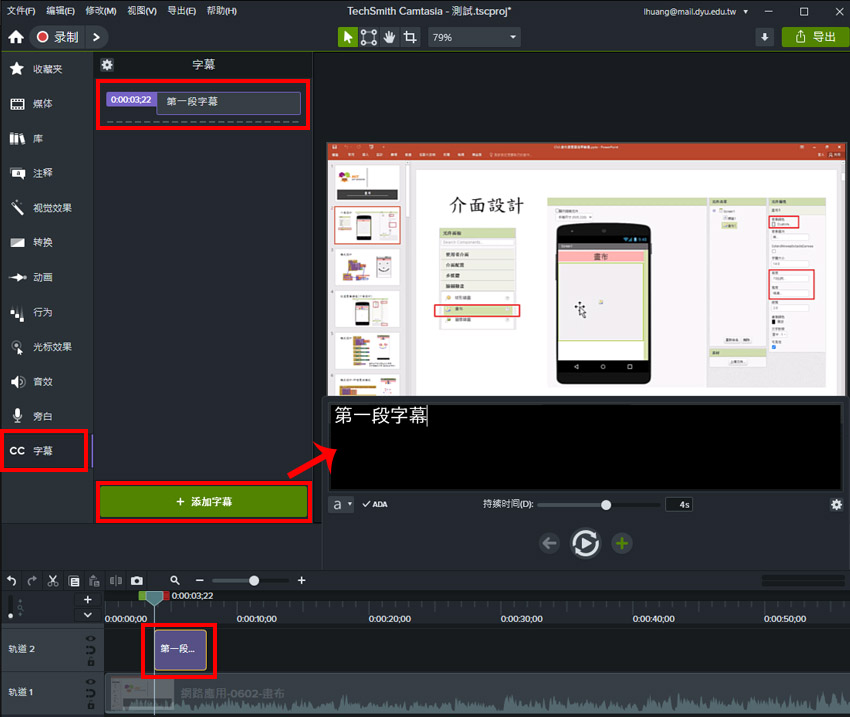Viewport: 850px width, 717px height.
Task: Expand the arrow beside the 录制 button
Action: click(x=96, y=37)
